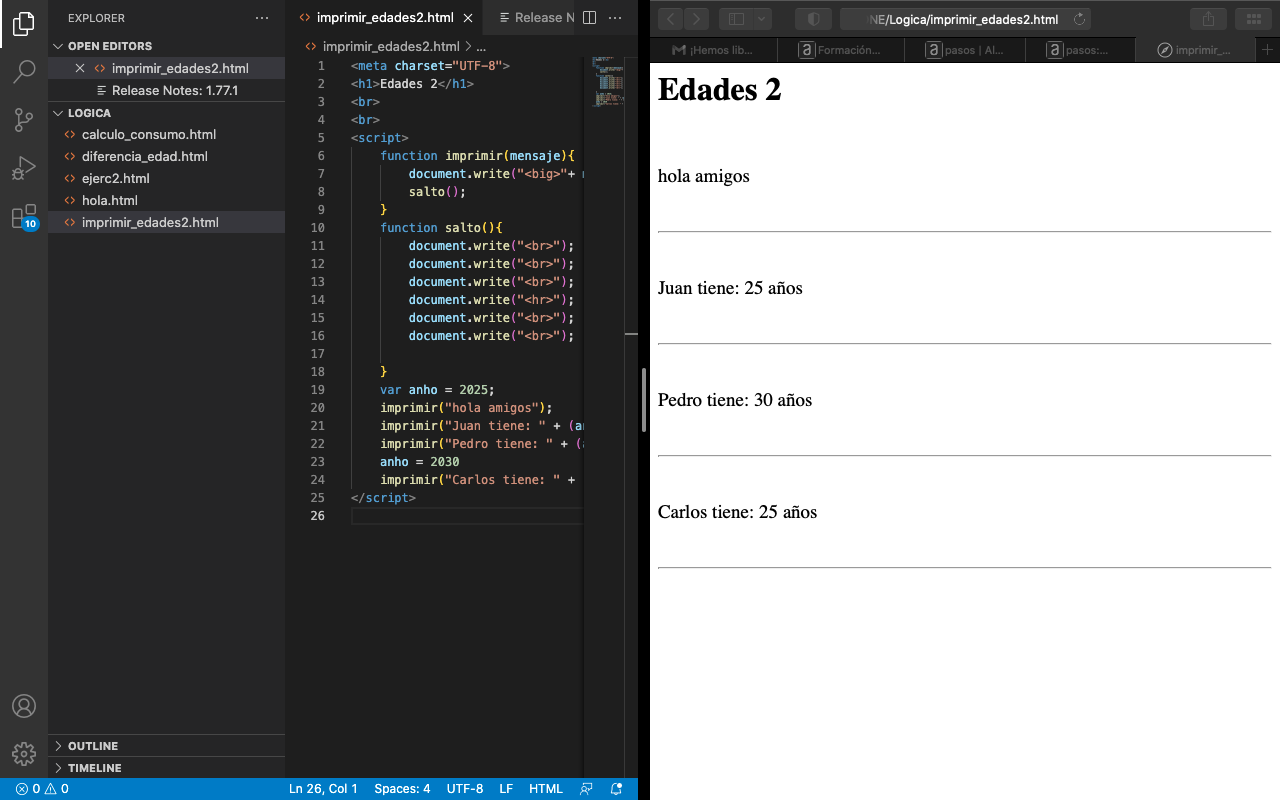Place cursor on line 26 in editor

tap(466, 516)
